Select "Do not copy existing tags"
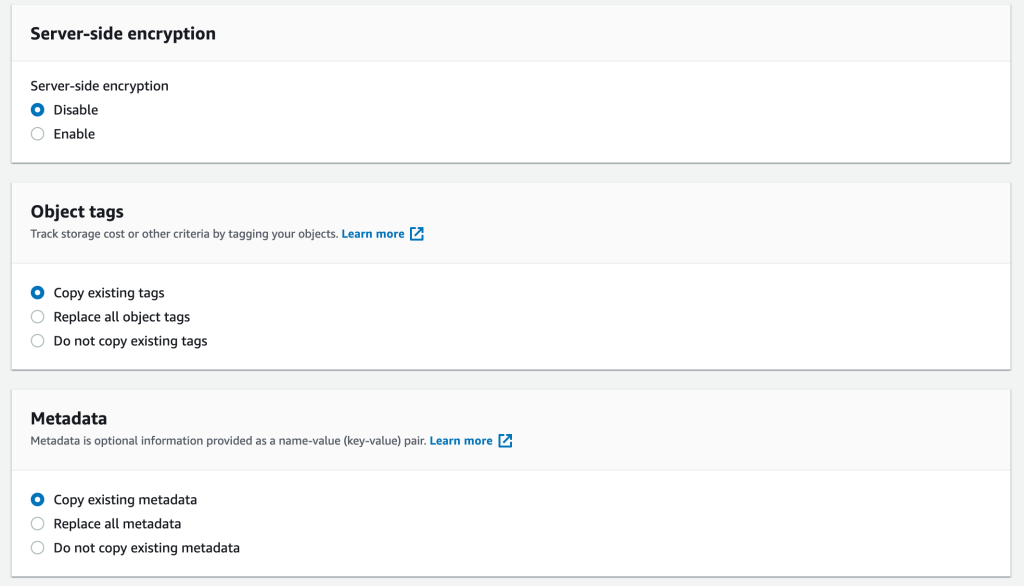The image size is (1024, 586). pyautogui.click(x=37, y=340)
